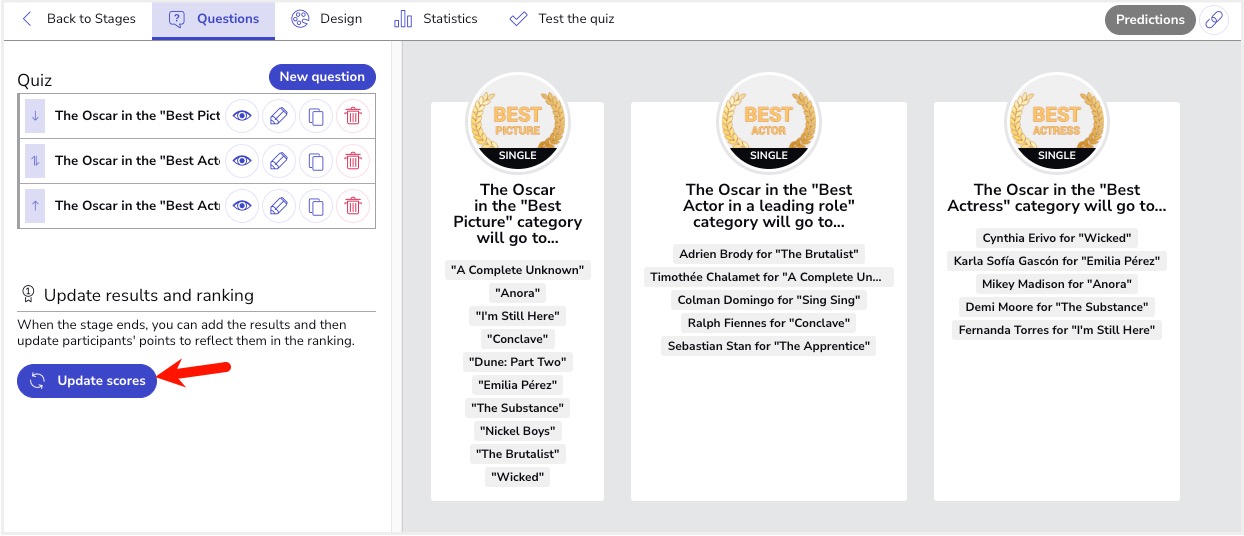Pick Adrien Brody for "The Brutalist"
This screenshot has width=1244, height=536.
pyautogui.click(x=769, y=254)
